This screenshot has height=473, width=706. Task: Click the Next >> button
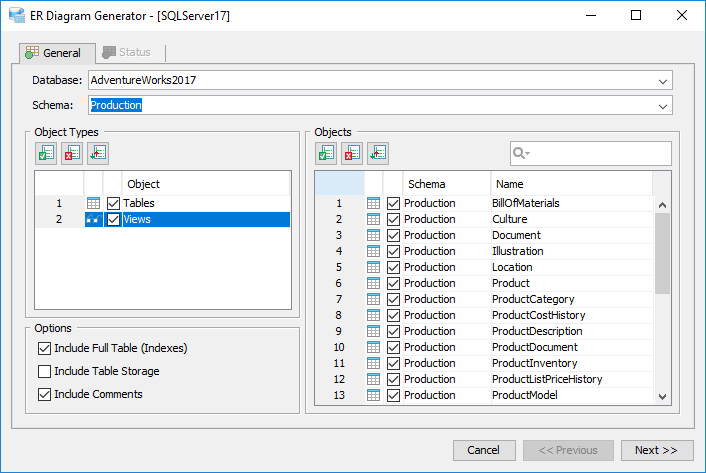[656, 450]
